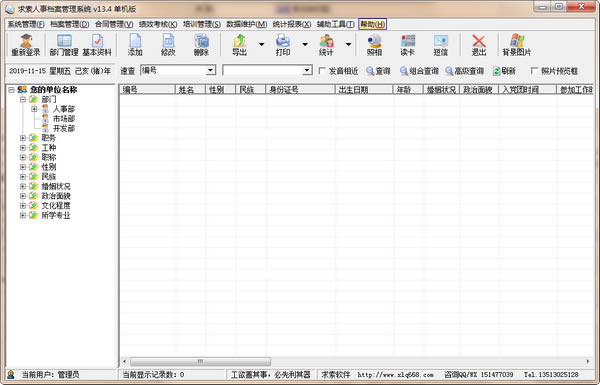Click the 婚姻状况 column header
Viewport: 600px width, 385px height.
pos(441,90)
